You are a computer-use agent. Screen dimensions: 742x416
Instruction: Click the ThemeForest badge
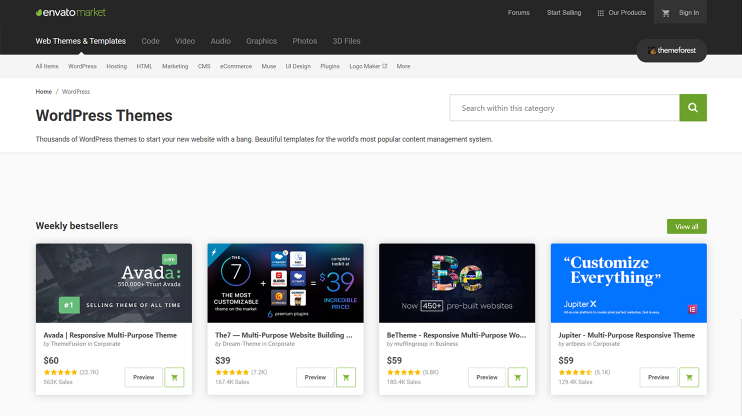671,50
